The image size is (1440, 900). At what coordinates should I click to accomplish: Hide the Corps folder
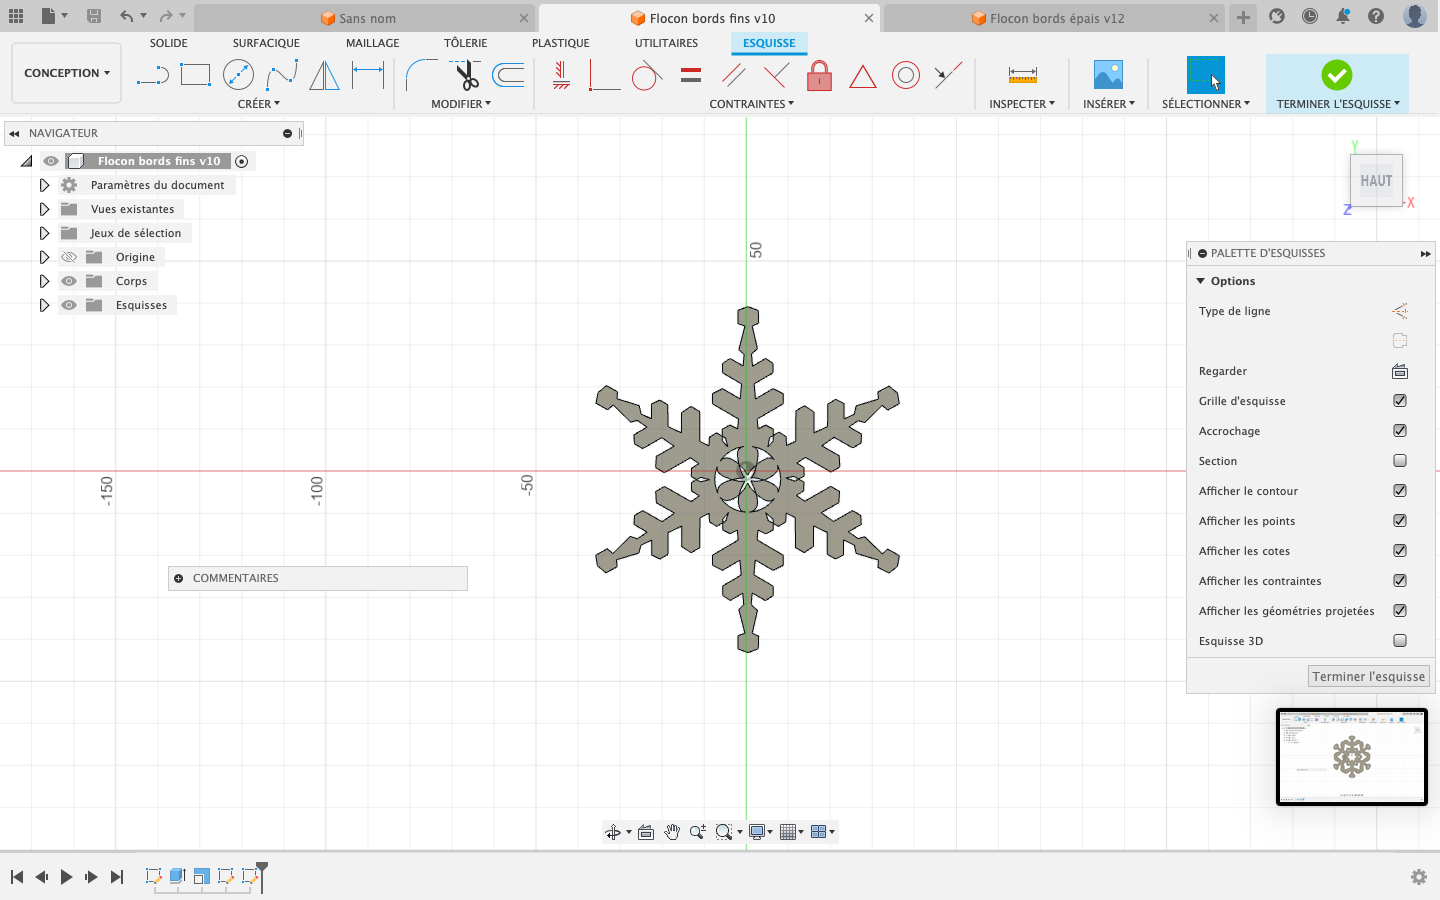coord(69,281)
